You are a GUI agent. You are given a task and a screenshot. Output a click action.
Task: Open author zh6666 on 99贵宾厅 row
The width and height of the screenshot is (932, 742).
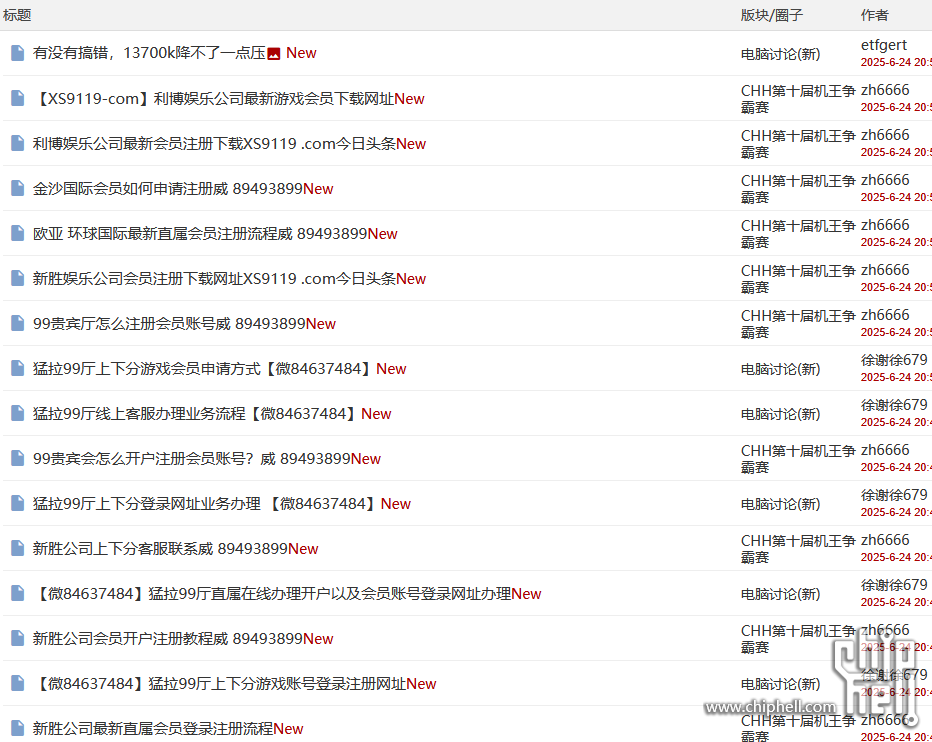(885, 315)
